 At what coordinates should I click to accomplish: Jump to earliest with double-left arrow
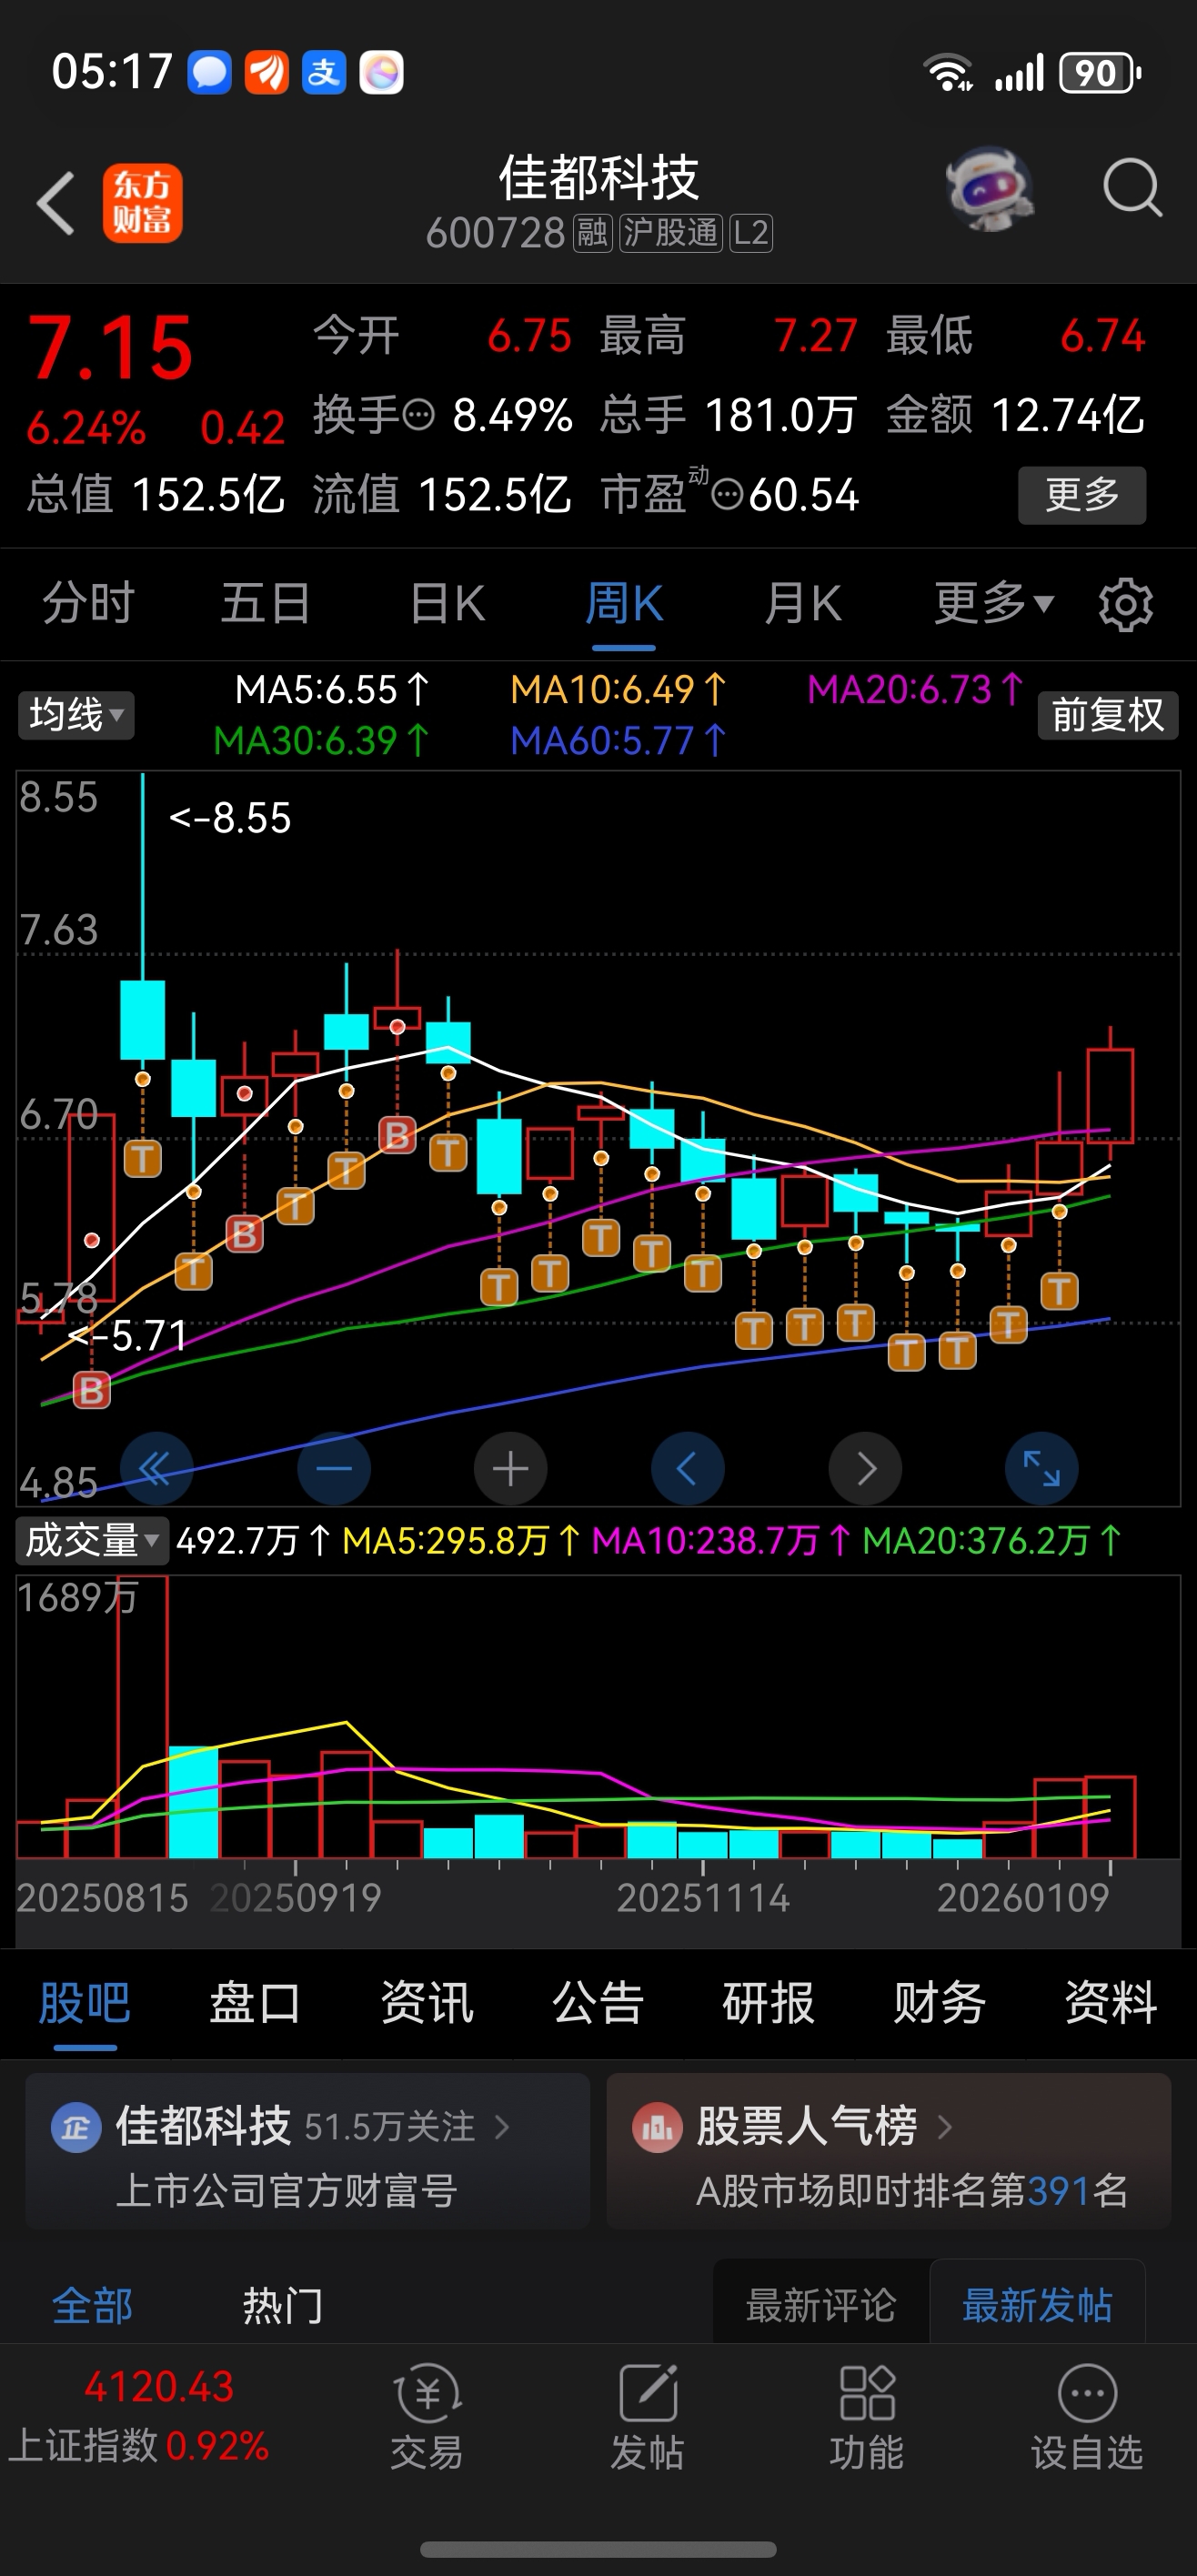pos(156,1468)
